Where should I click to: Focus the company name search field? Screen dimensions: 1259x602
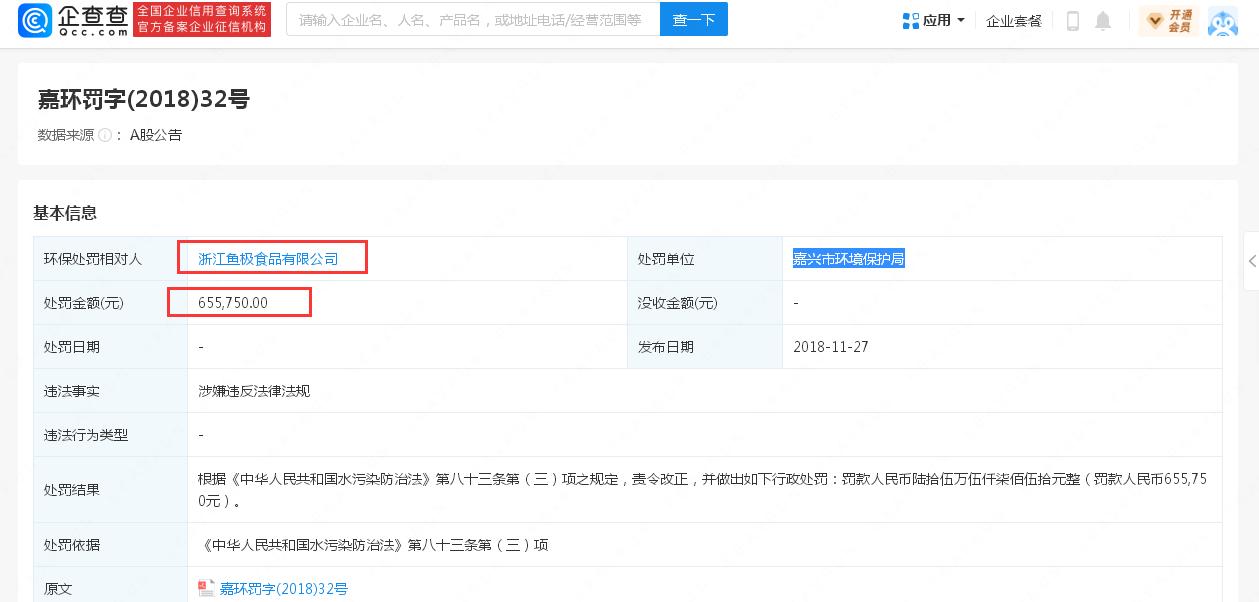click(x=473, y=19)
